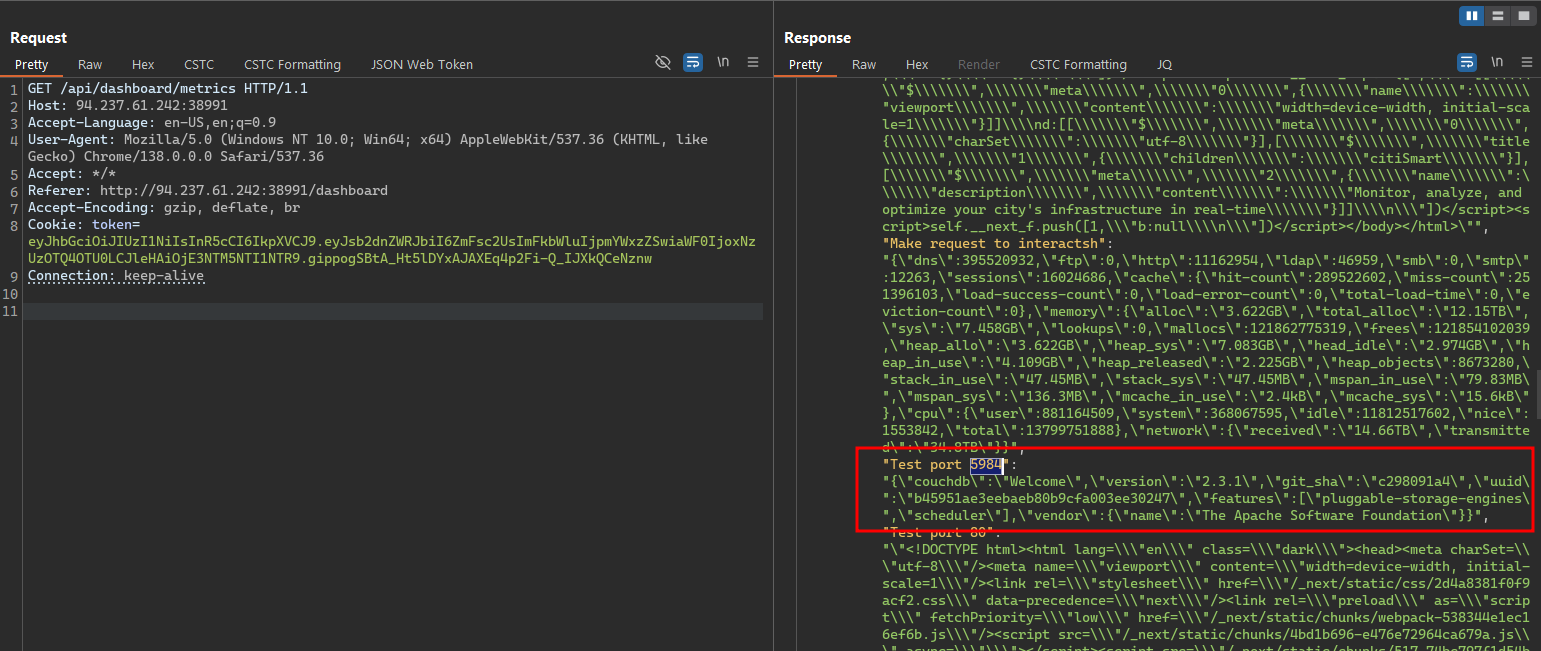The height and width of the screenshot is (651, 1541).
Task: Open the JQ tab in Response panel
Action: (x=1164, y=64)
